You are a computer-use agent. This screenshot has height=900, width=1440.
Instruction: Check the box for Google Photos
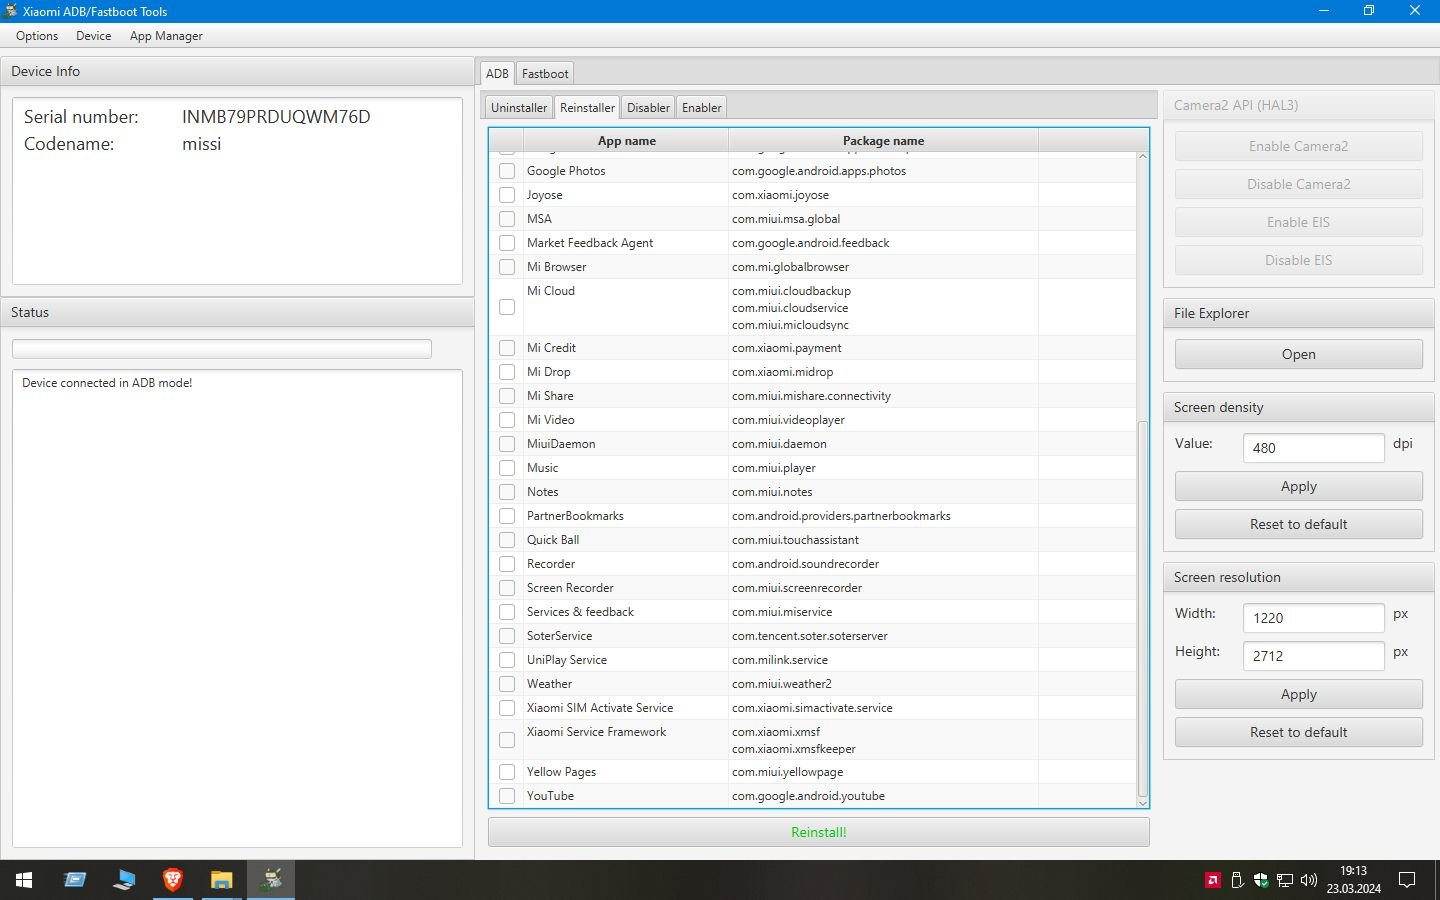[507, 171]
